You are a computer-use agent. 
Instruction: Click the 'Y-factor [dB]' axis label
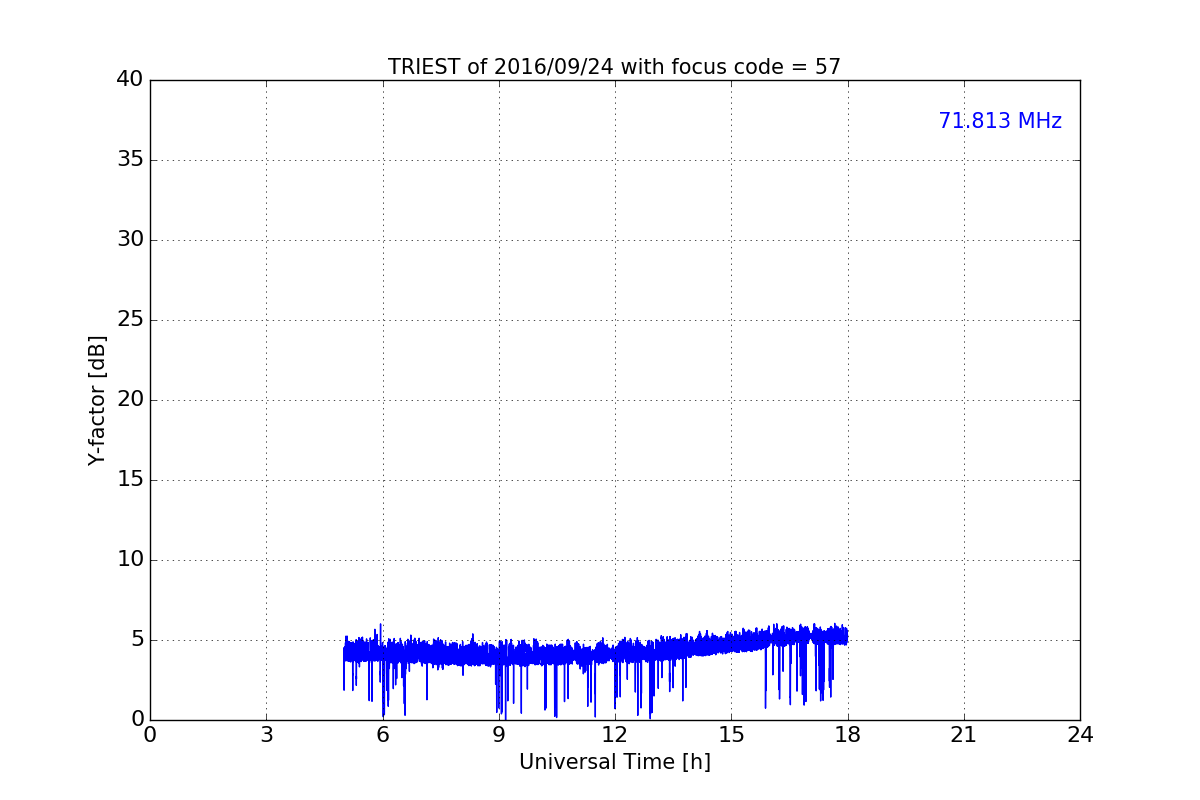click(x=97, y=400)
